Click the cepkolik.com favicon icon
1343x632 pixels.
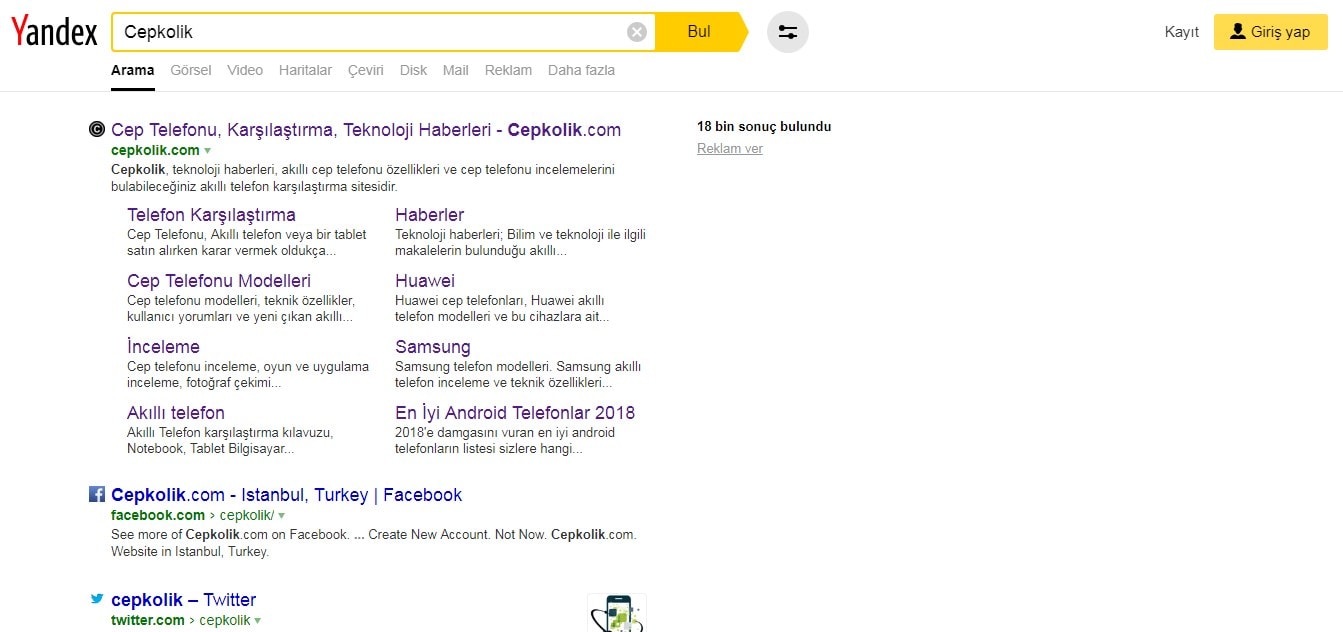[97, 129]
